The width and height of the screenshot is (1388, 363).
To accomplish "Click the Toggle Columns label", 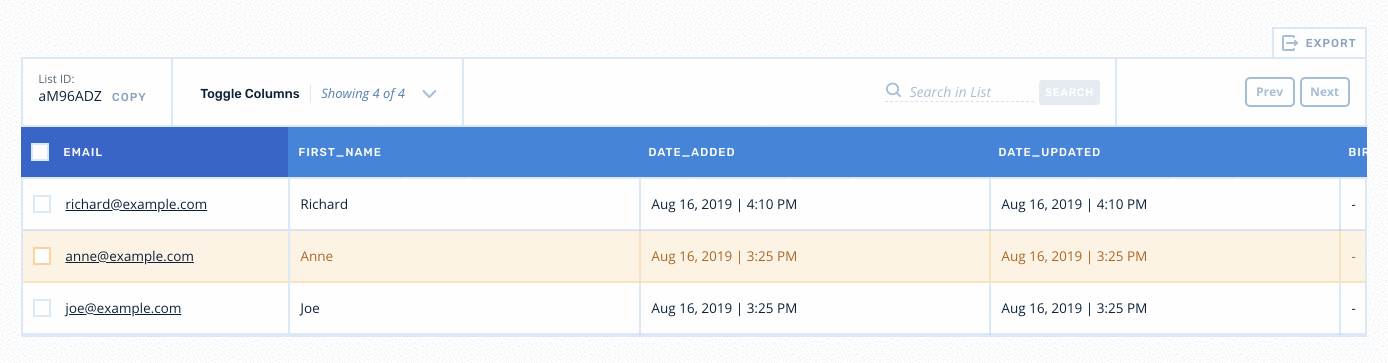I will [x=250, y=94].
